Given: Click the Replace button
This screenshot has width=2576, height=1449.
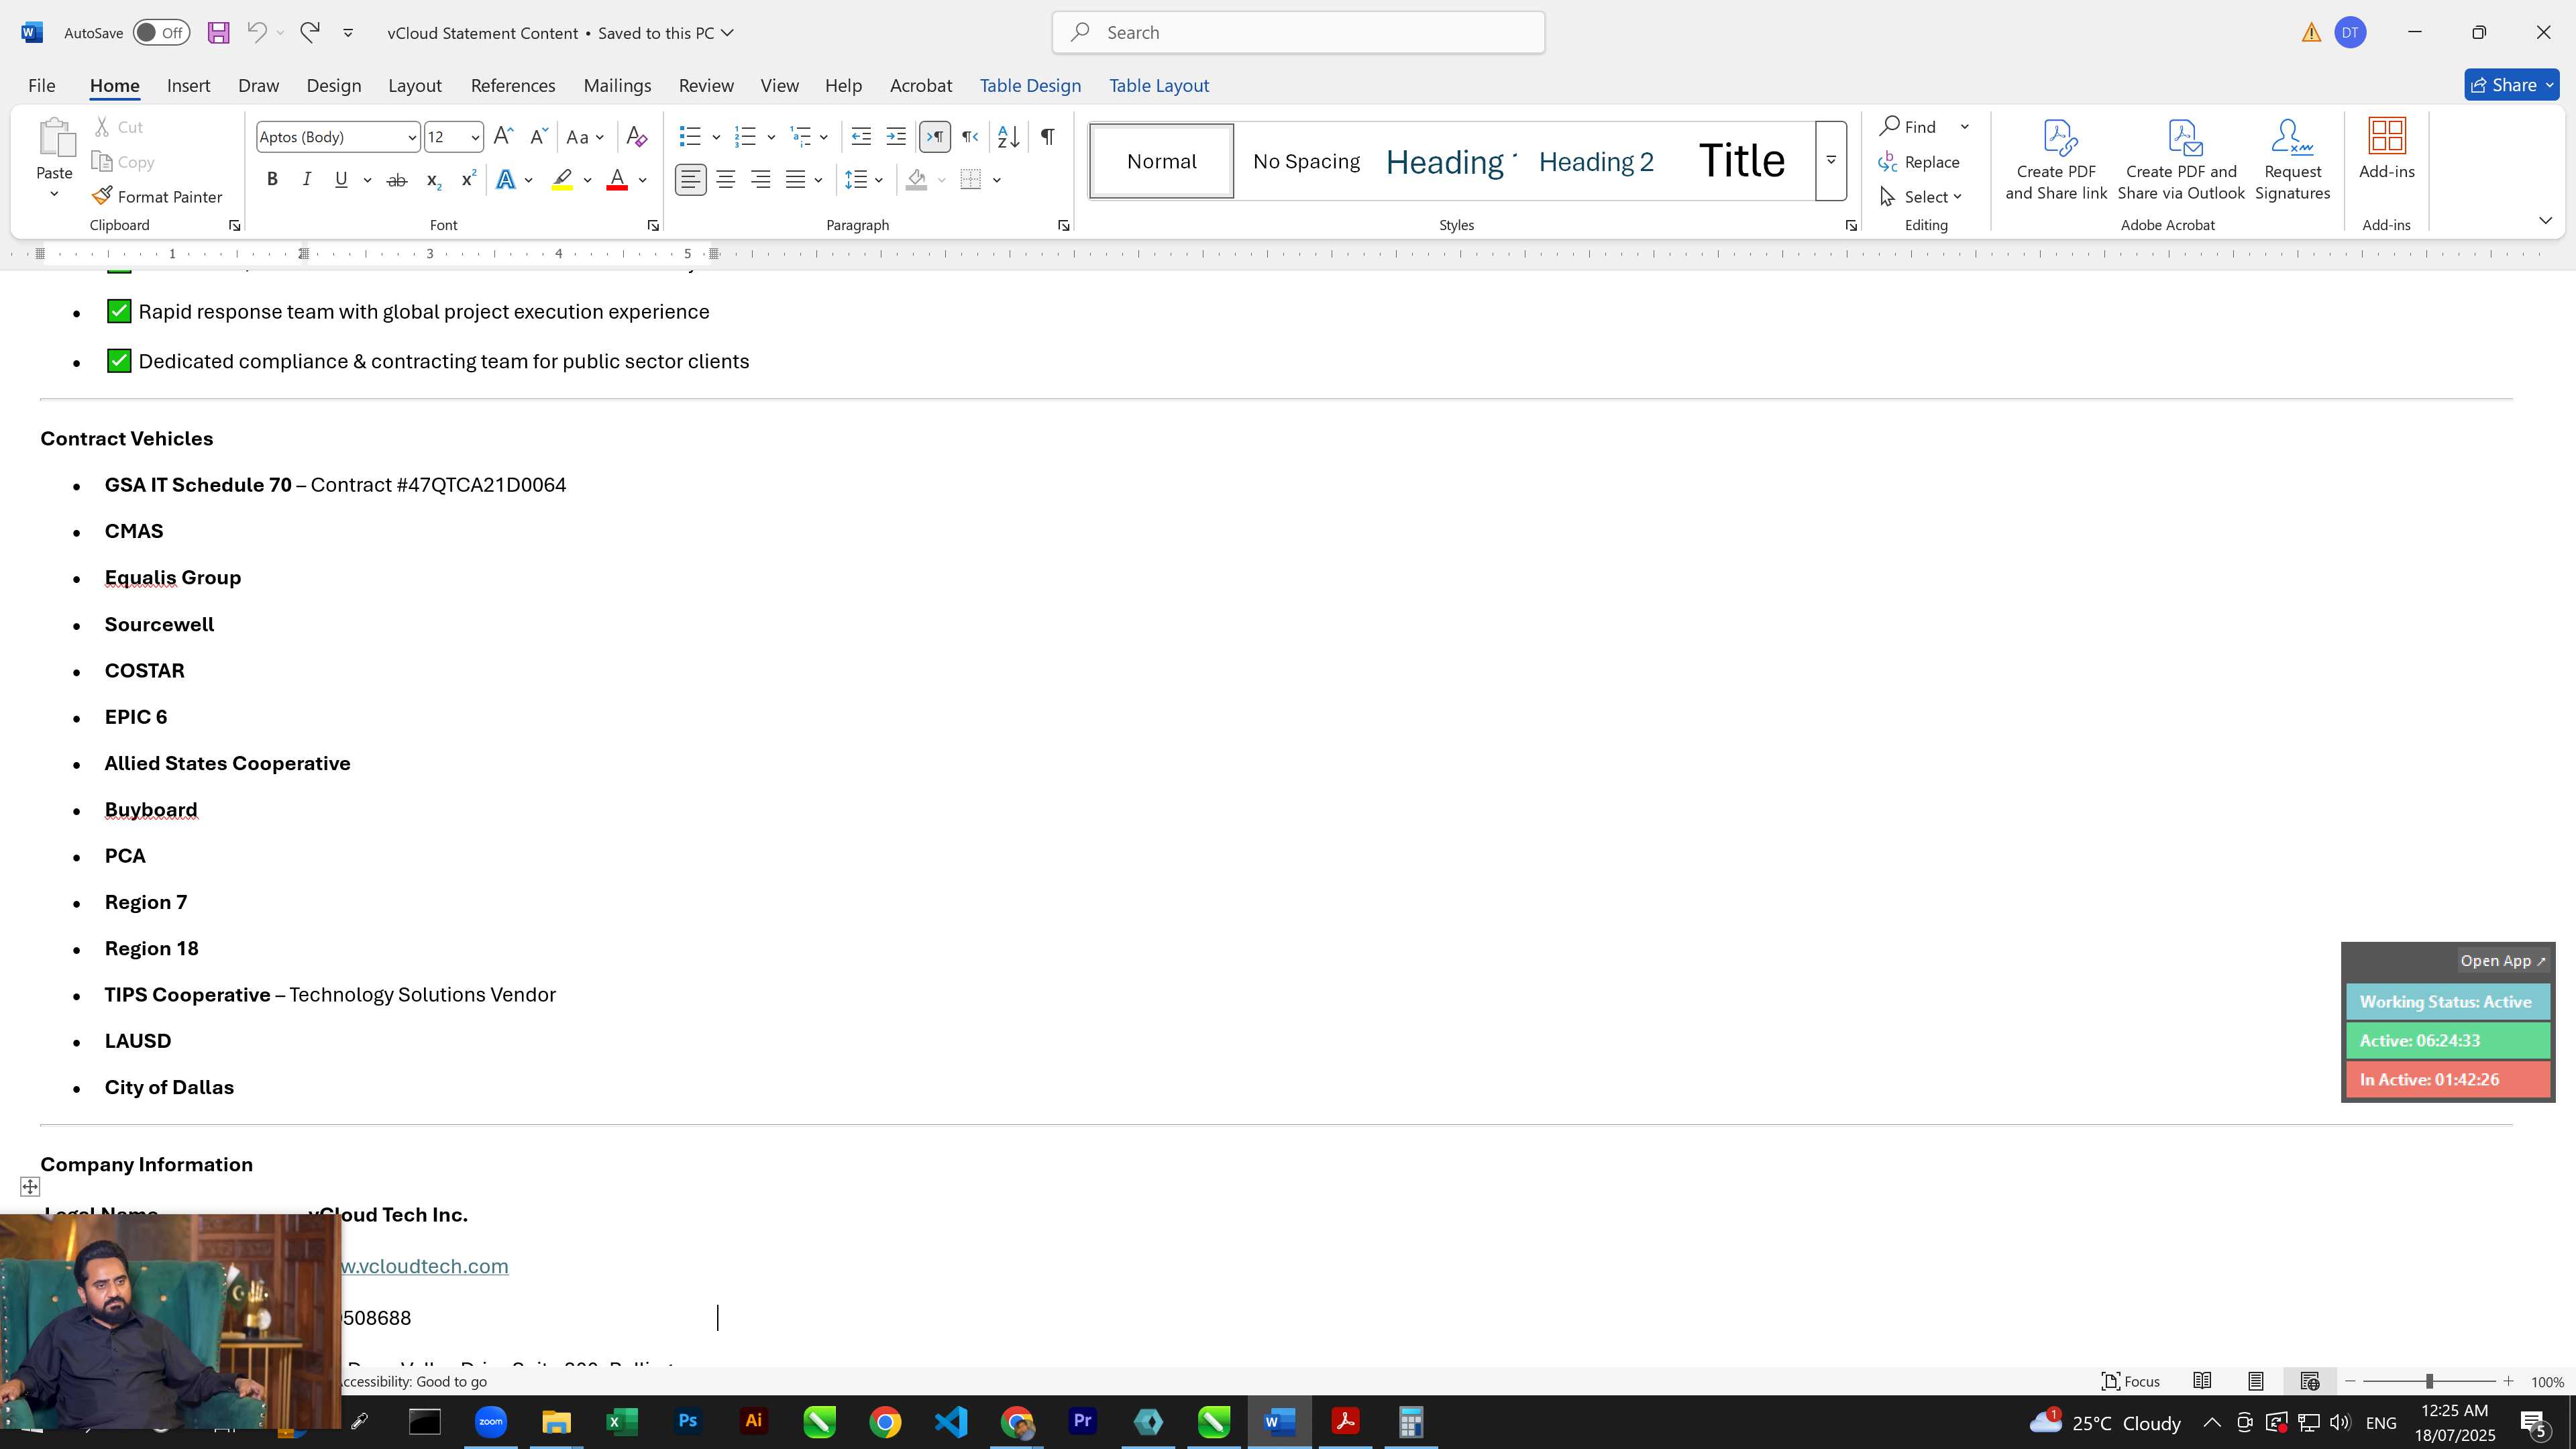Looking at the screenshot, I should tap(1919, 162).
